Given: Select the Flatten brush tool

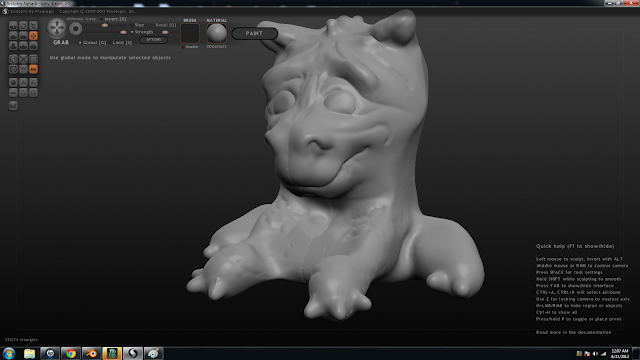Looking at the screenshot, I should coord(23,36).
